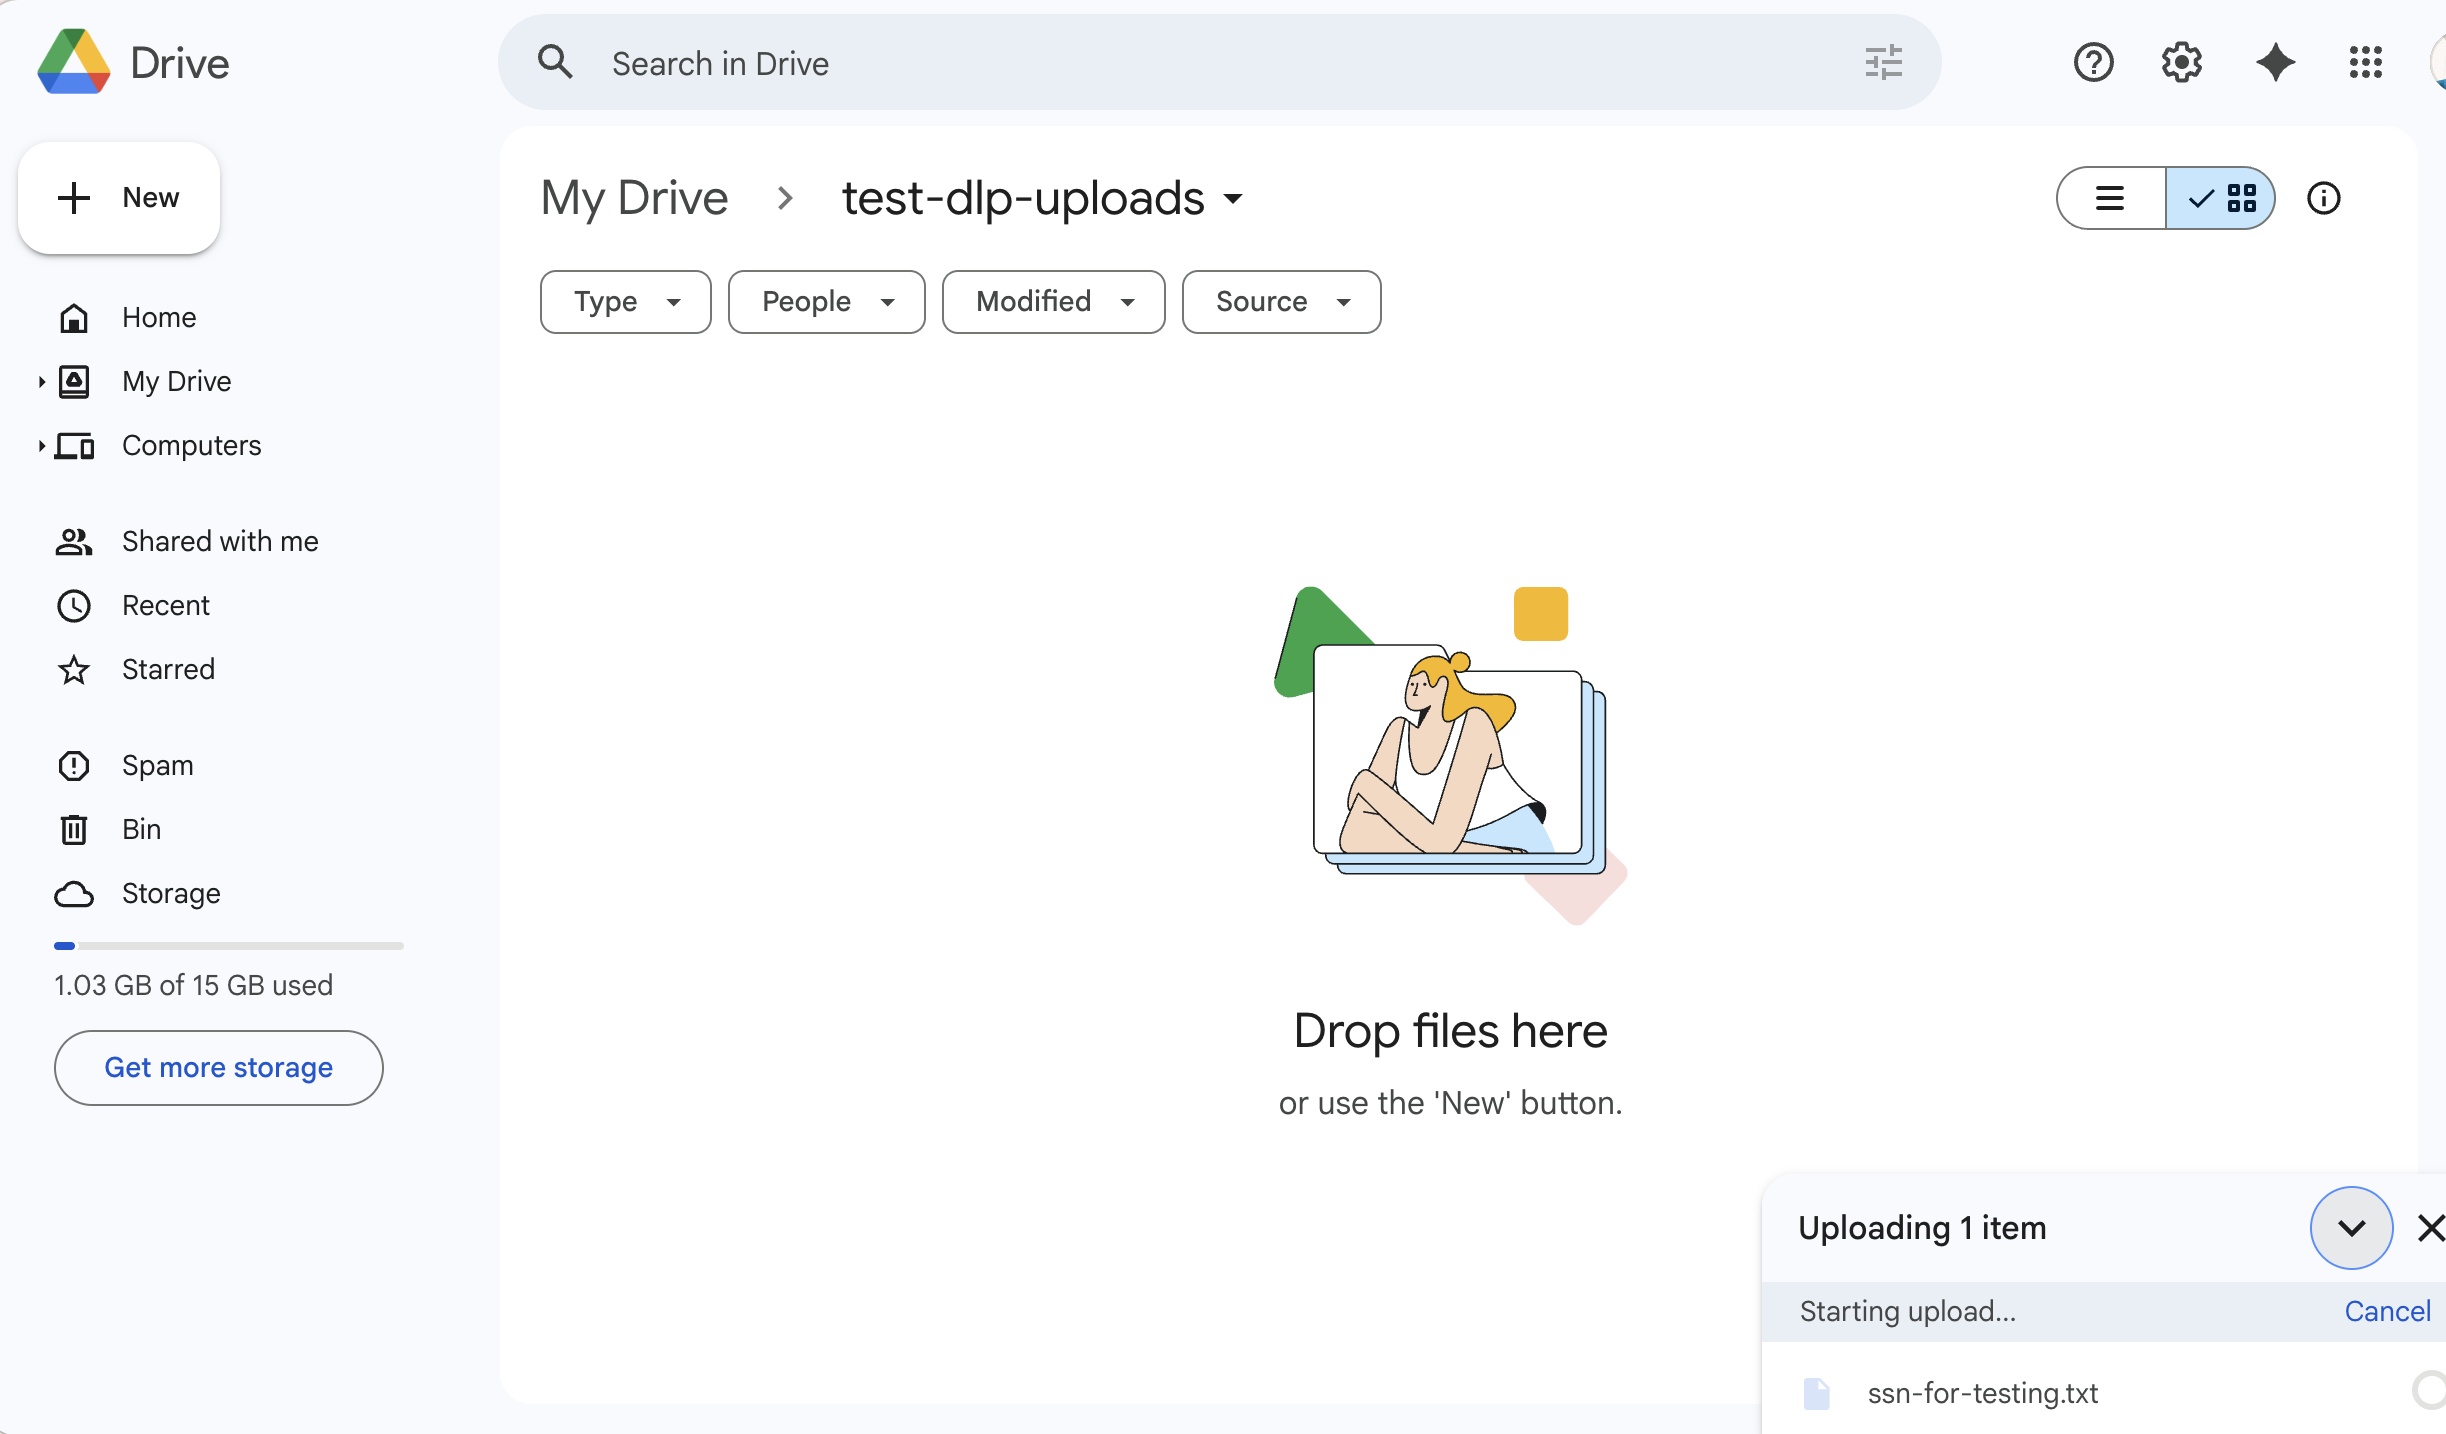This screenshot has width=2446, height=1434.
Task: Open the Spam folder
Action: pyautogui.click(x=157, y=765)
